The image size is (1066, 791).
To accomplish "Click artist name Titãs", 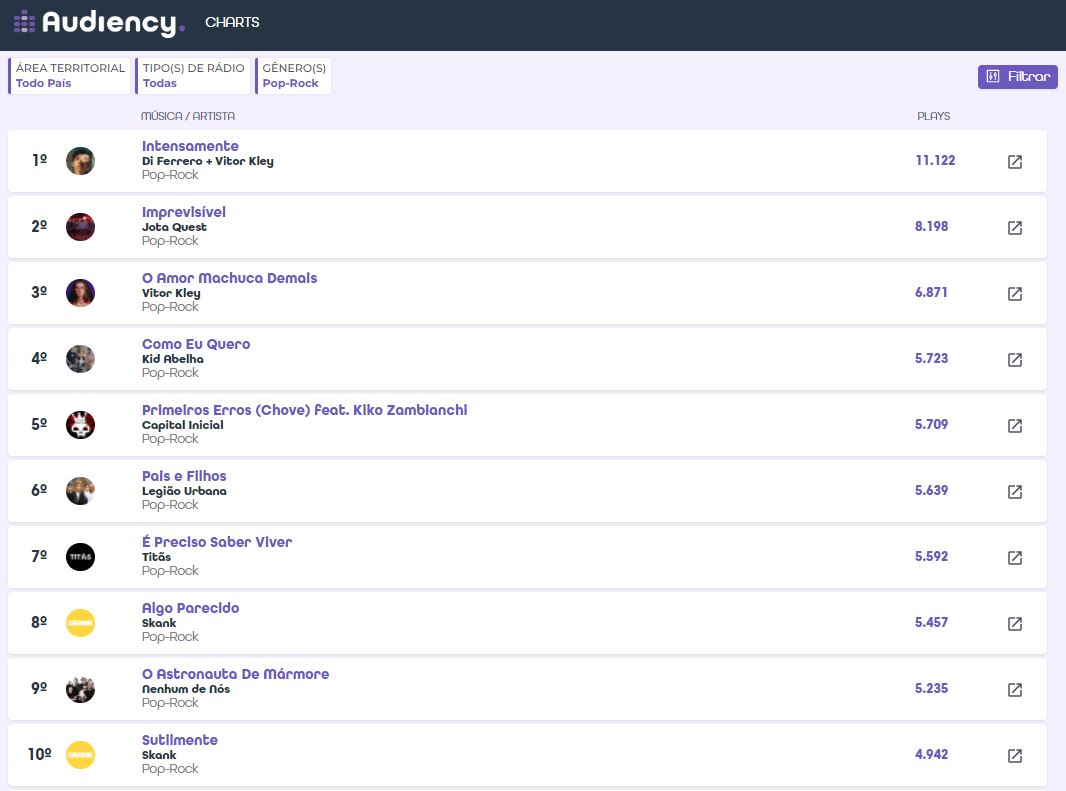I will click(x=156, y=557).
